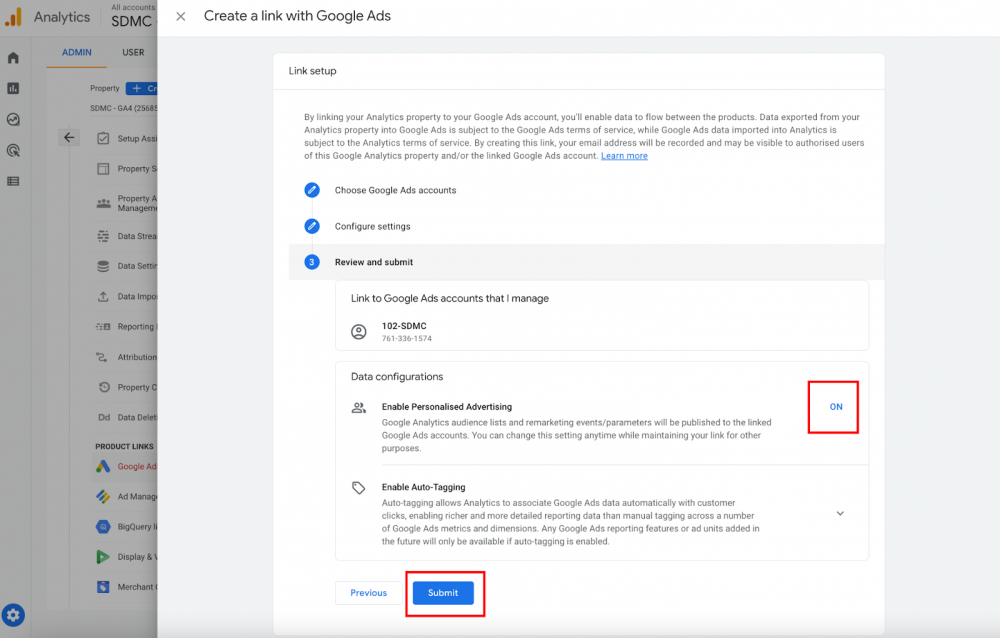Click the PRODUCT LINKS section label
Viewport: 1000px width, 638px height.
(x=124, y=447)
